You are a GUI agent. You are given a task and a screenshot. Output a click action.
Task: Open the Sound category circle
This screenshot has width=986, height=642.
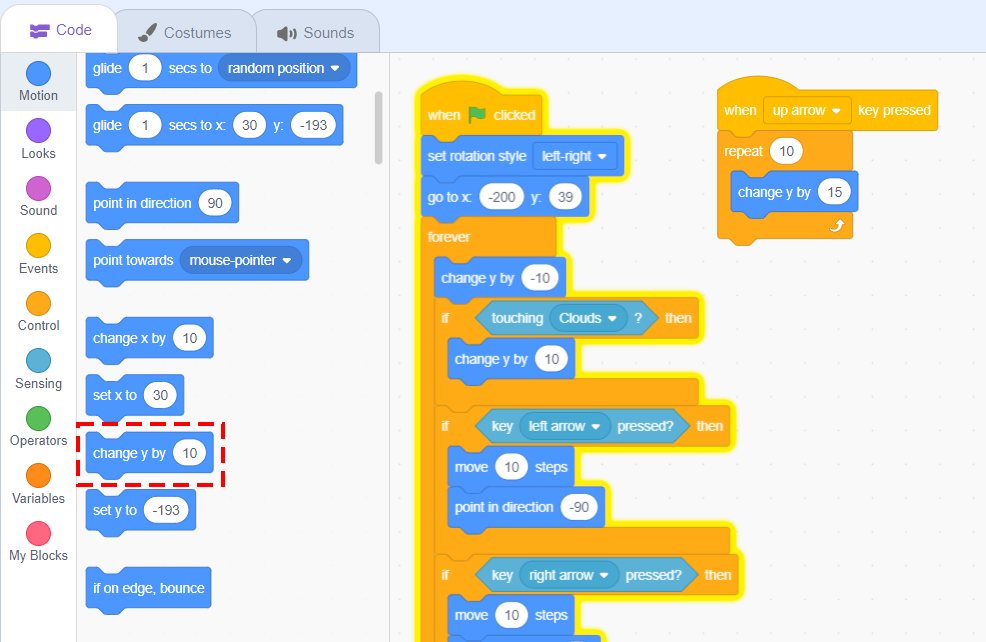coord(38,189)
